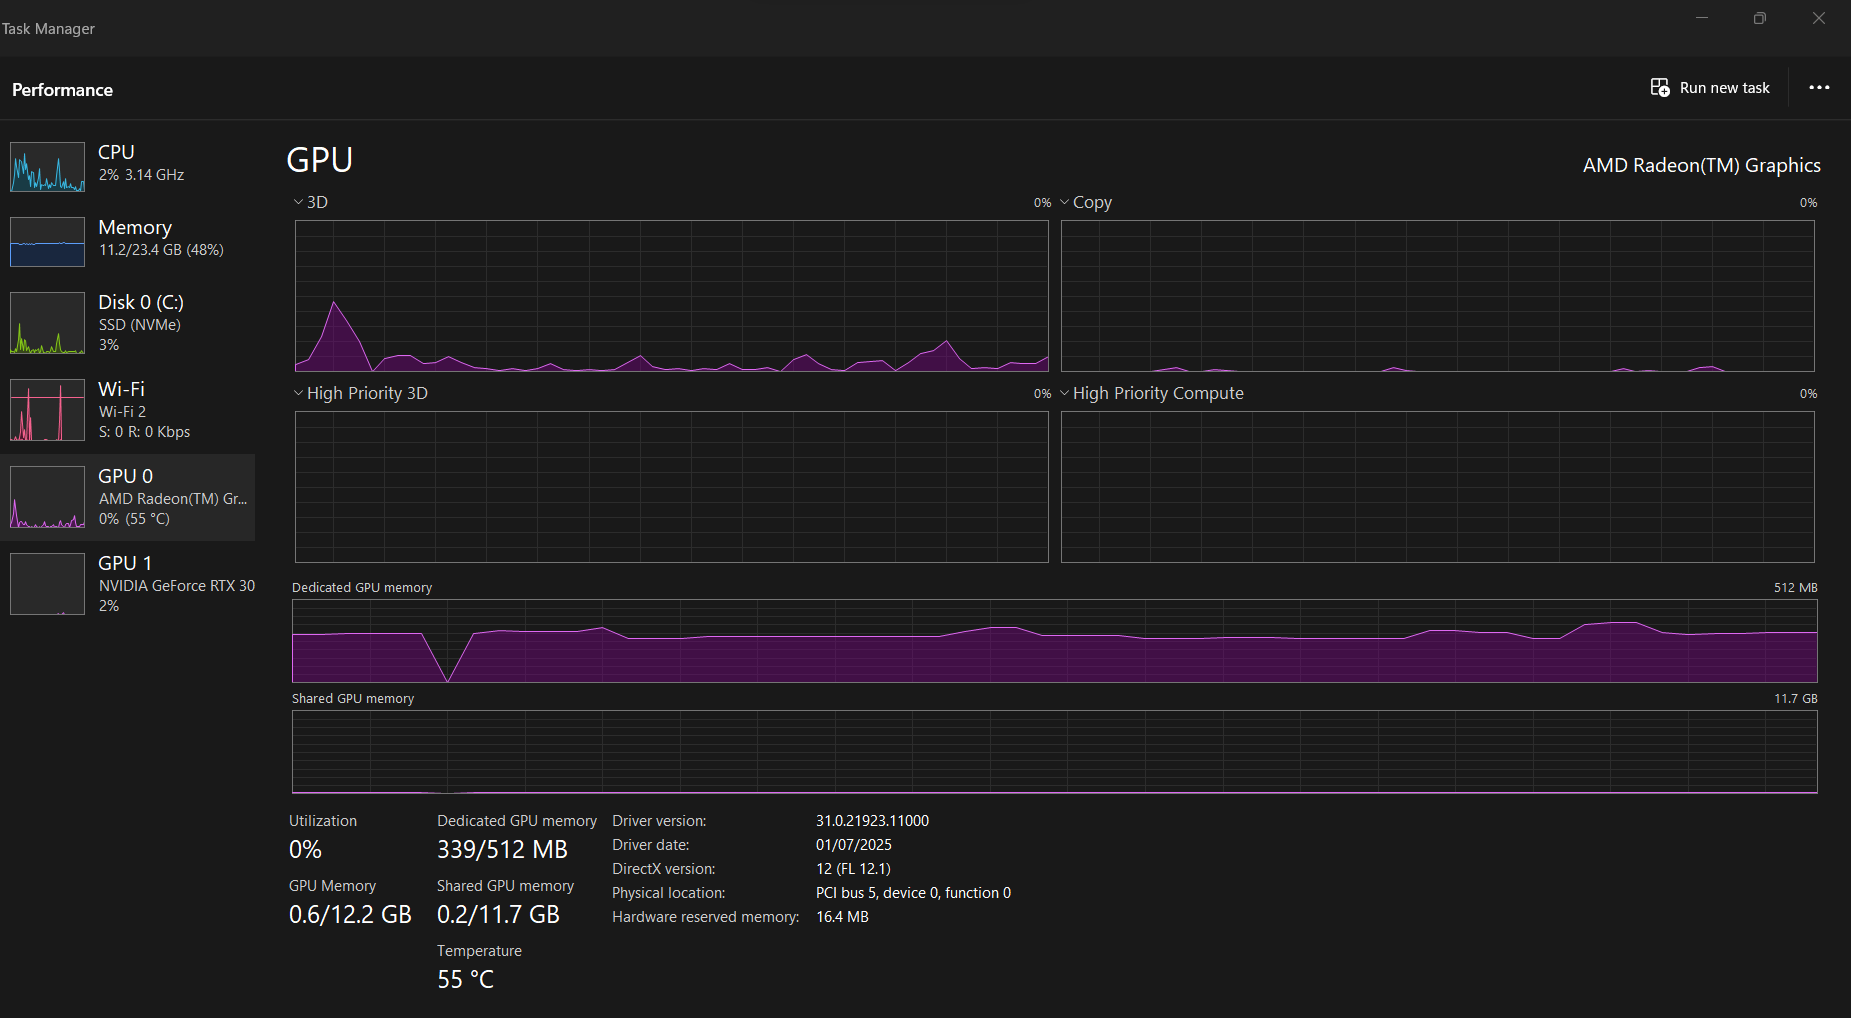1851x1018 pixels.
Task: Click the Disk 0 (C:) graph thumbnail
Action: click(x=47, y=323)
